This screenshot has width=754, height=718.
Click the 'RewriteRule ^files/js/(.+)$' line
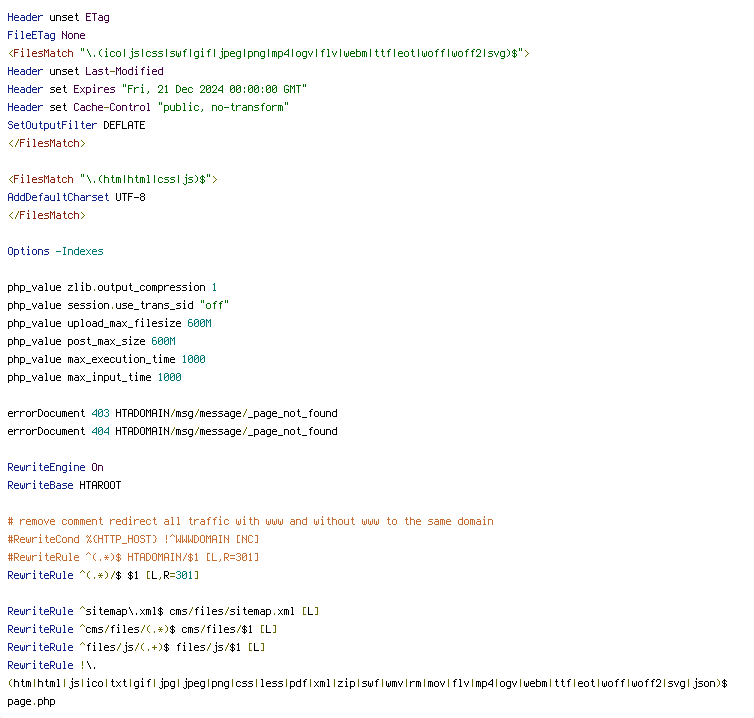[136, 648]
